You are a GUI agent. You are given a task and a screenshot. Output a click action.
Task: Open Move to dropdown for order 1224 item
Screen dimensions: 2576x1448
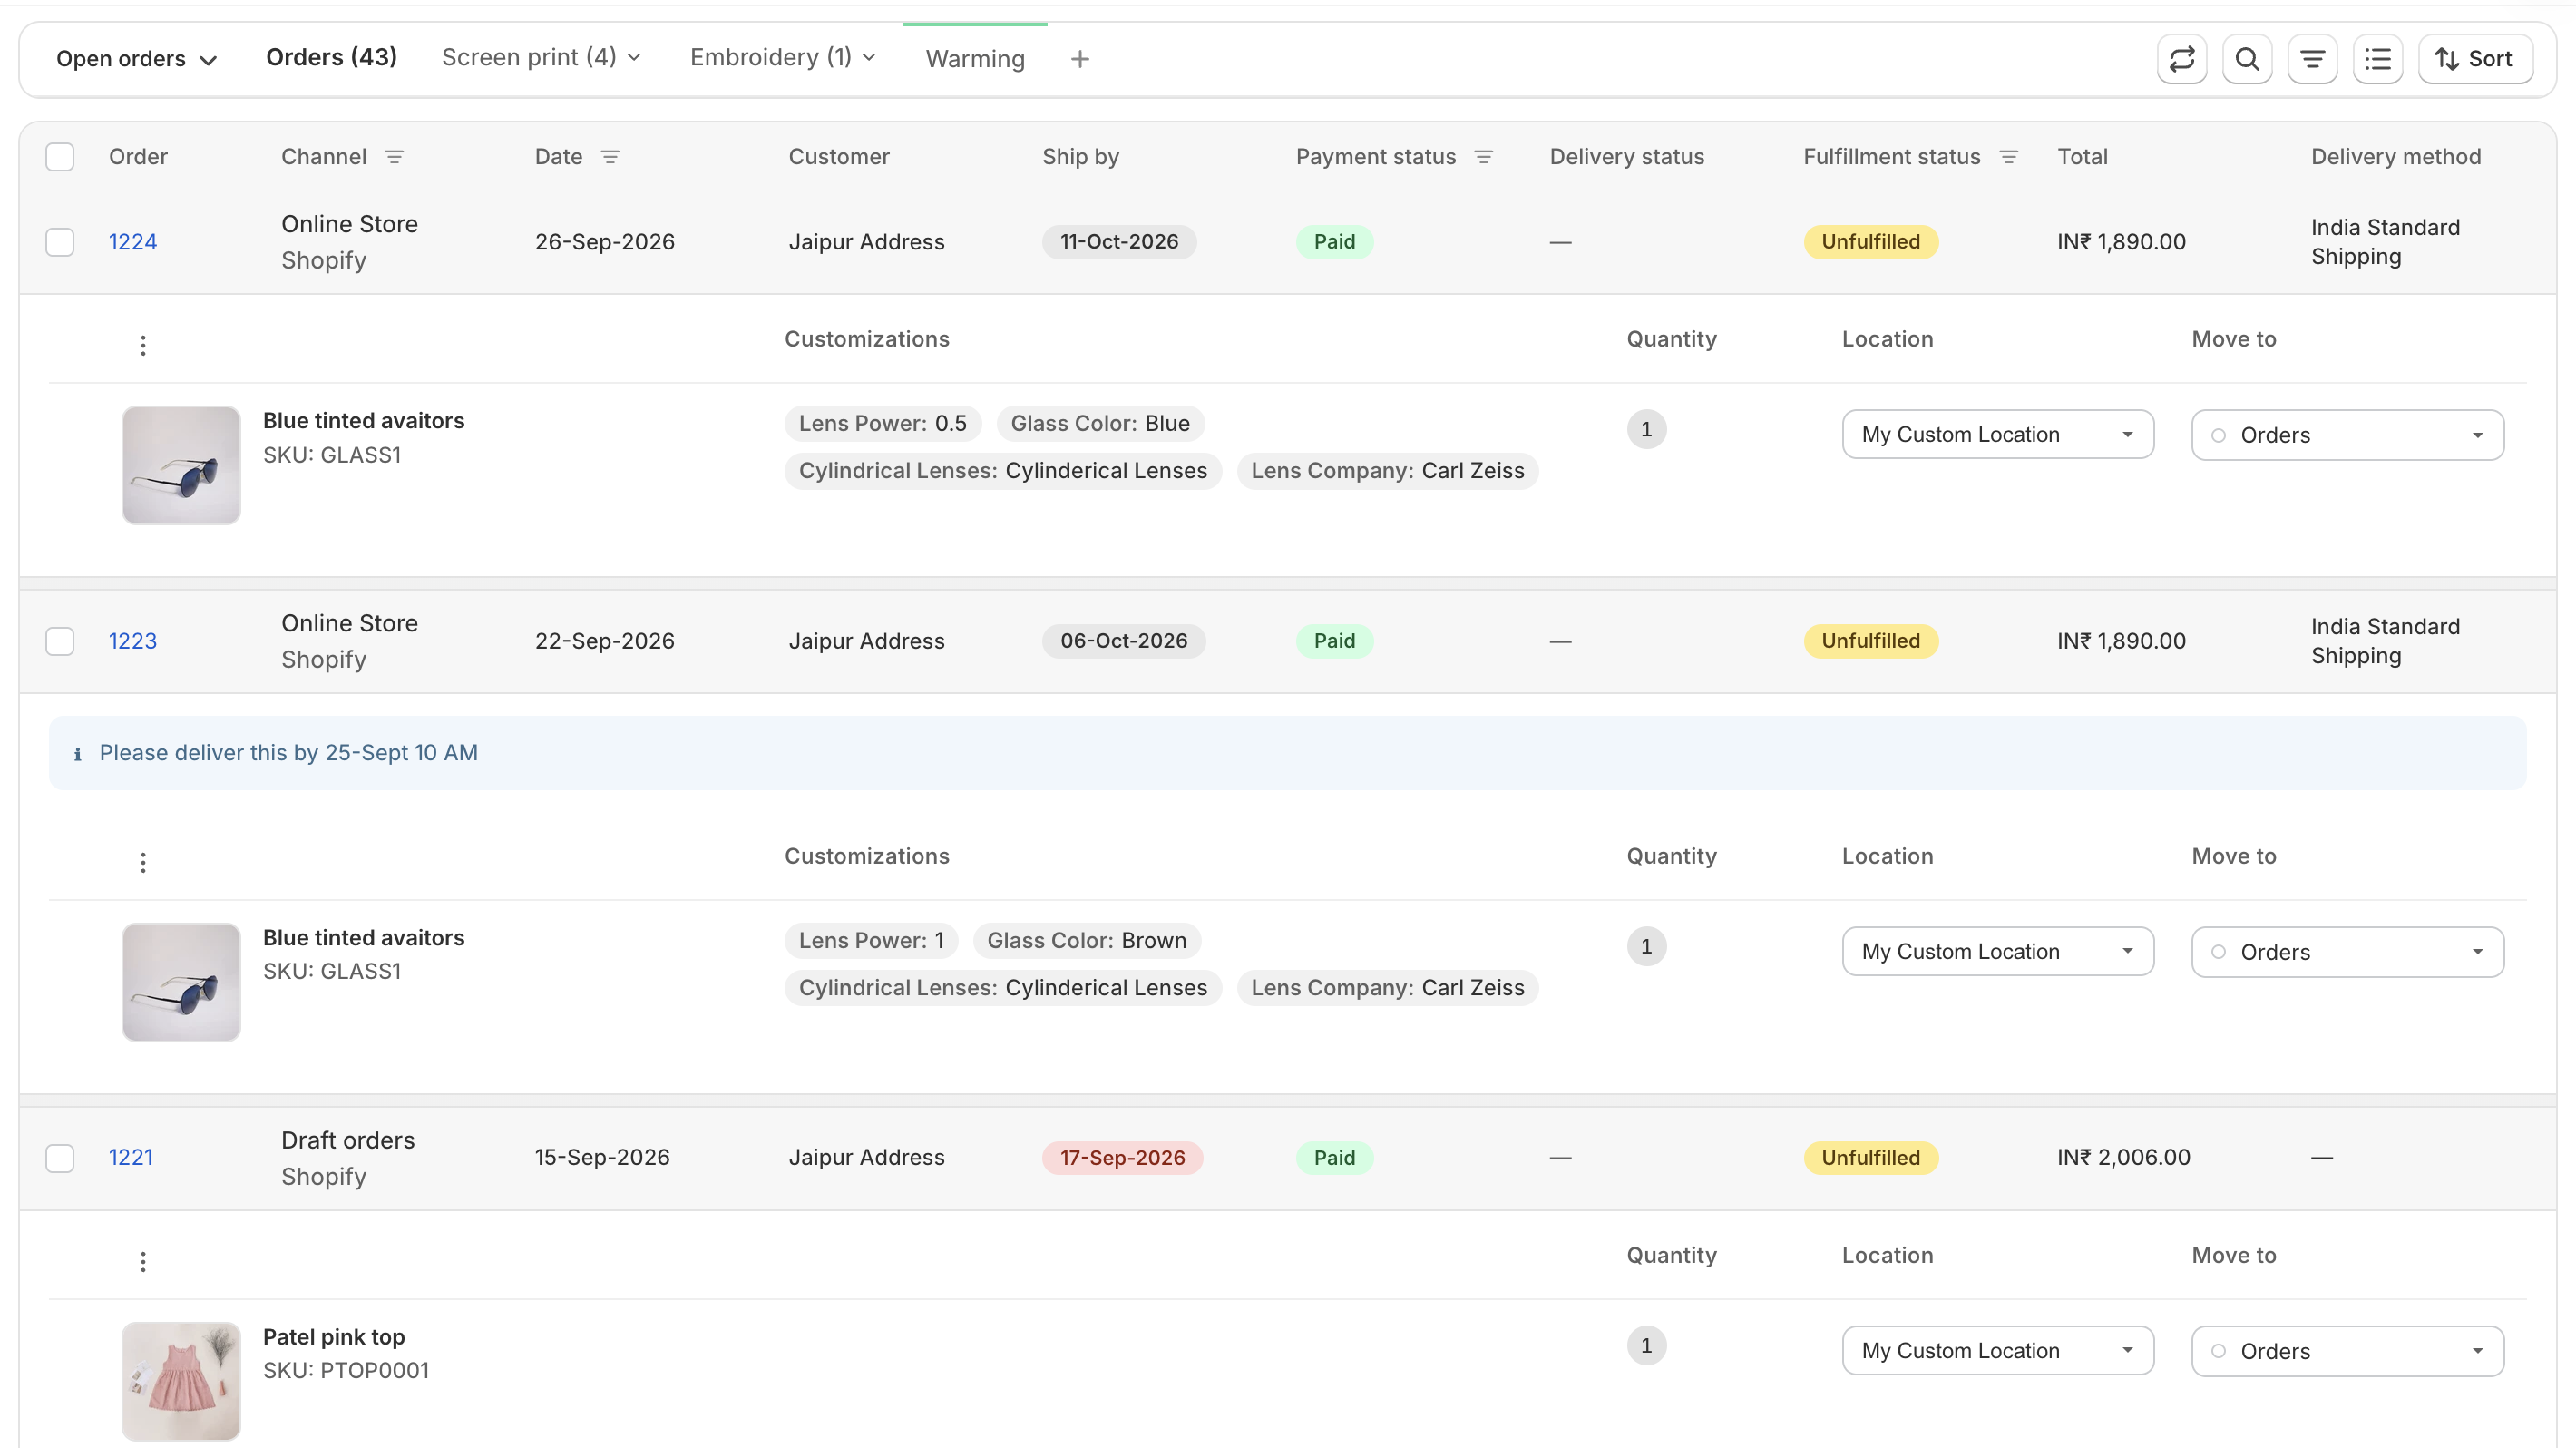click(x=2347, y=435)
